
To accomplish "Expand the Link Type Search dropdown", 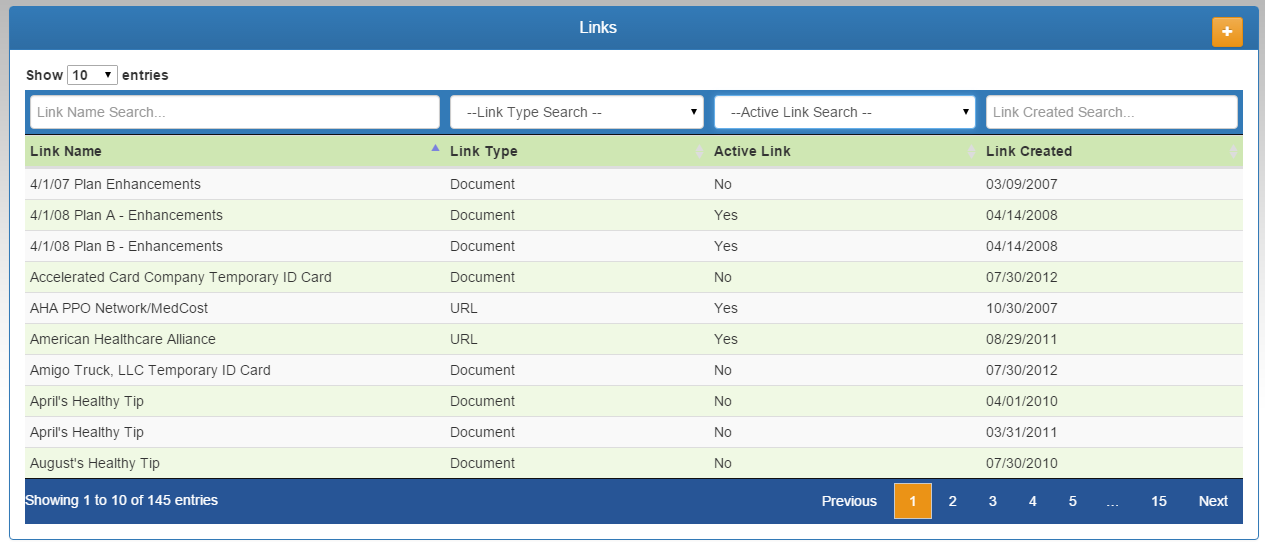I will [x=577, y=112].
